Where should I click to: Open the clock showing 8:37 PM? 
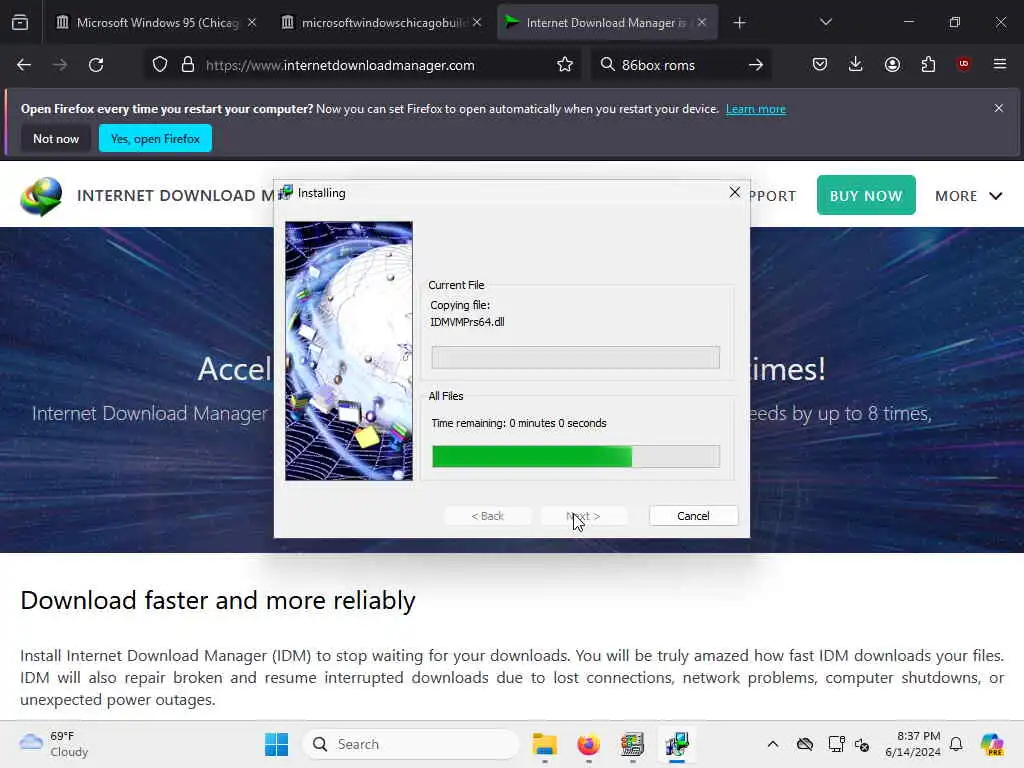point(912,744)
